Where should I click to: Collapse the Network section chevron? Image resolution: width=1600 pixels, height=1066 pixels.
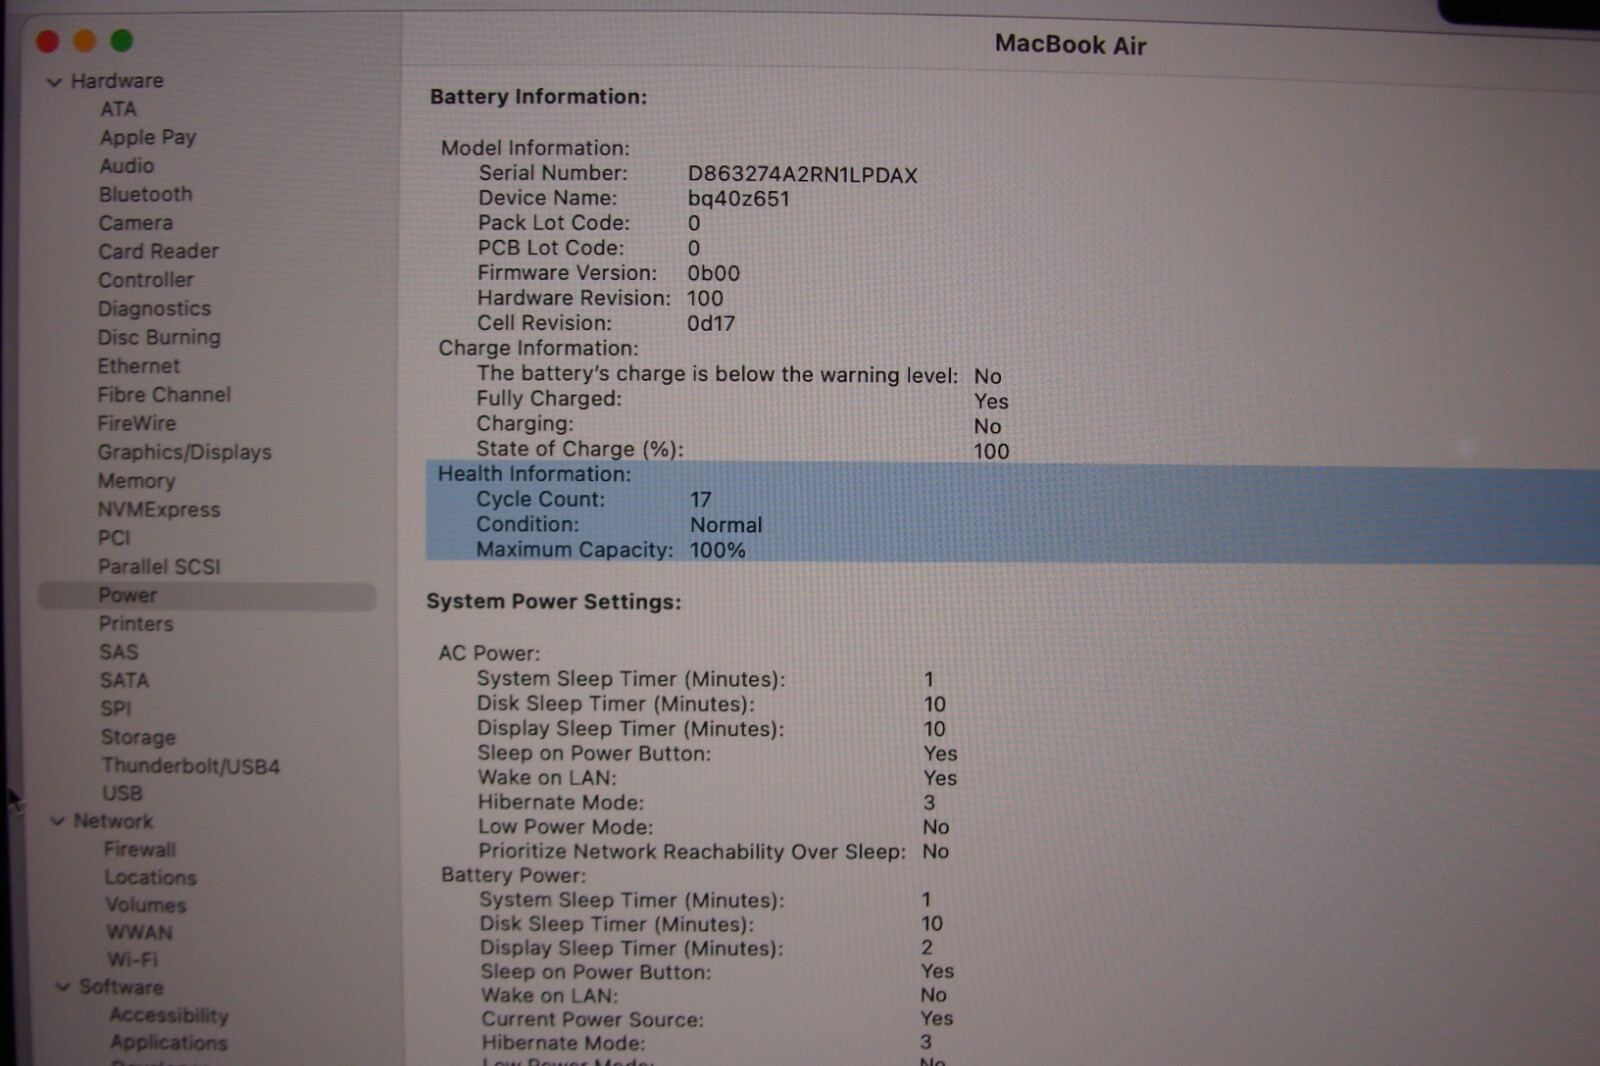(58, 822)
